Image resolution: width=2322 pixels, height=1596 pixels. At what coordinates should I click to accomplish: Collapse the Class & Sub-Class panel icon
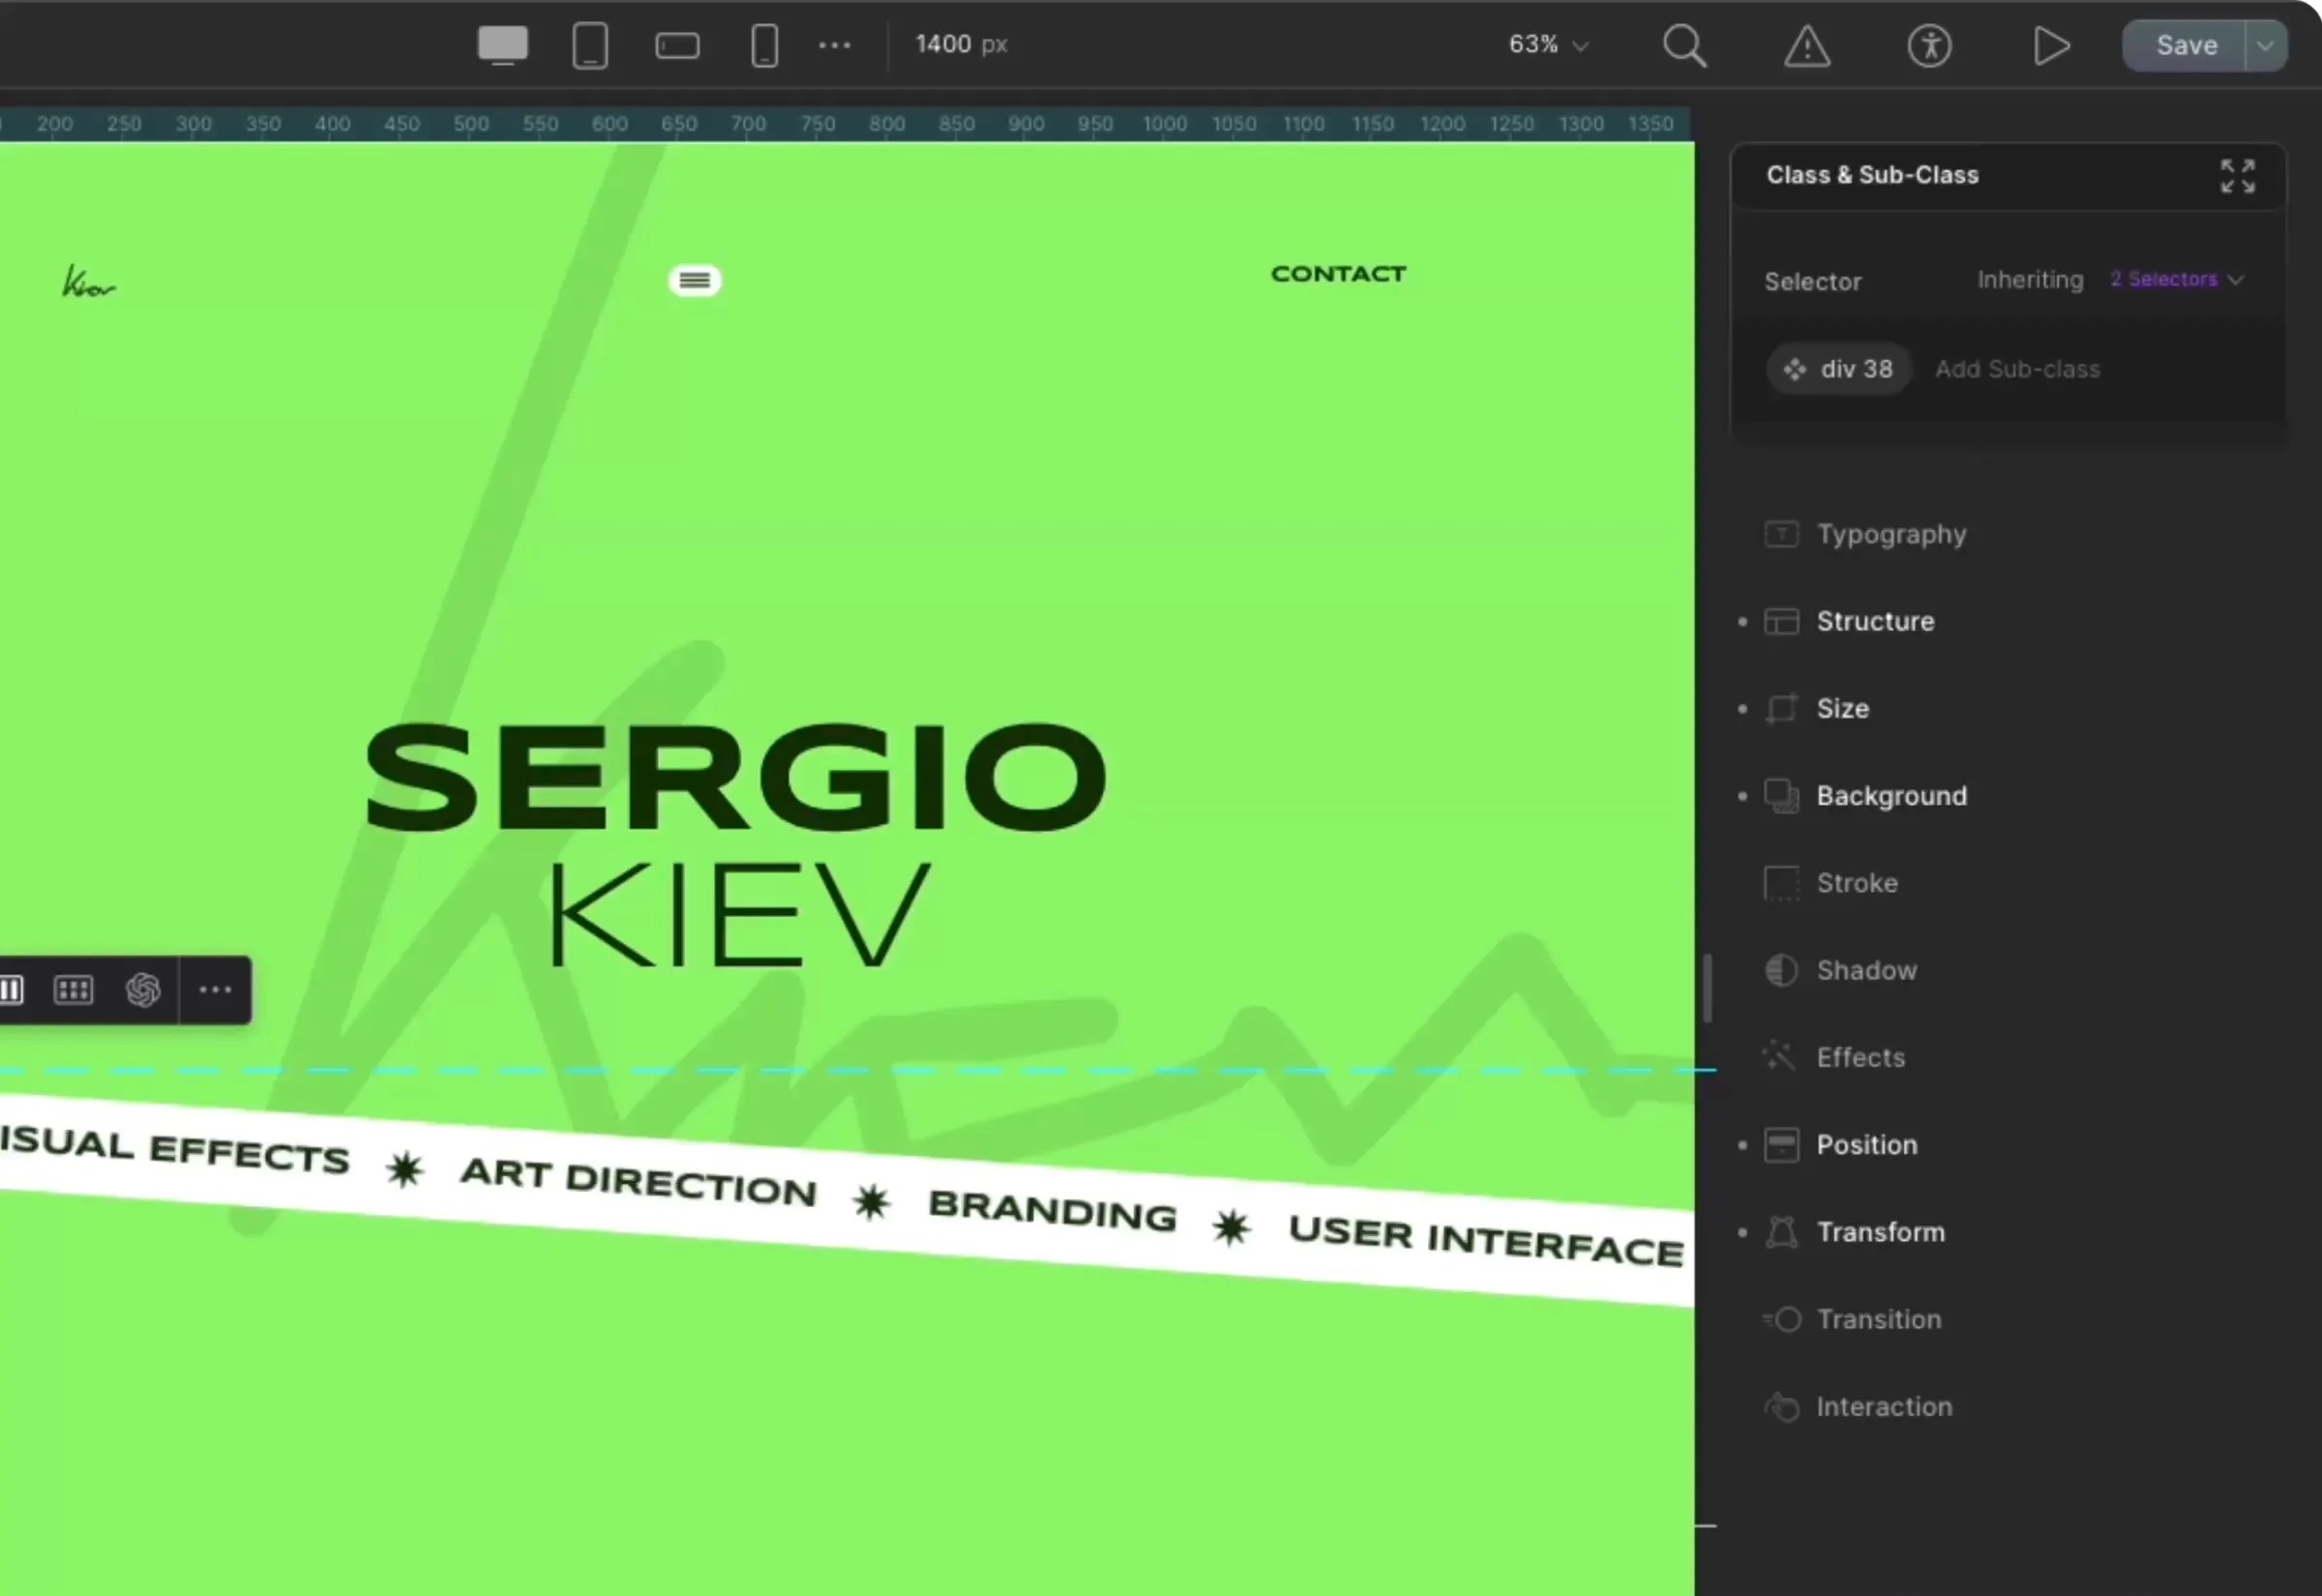pyautogui.click(x=2237, y=176)
